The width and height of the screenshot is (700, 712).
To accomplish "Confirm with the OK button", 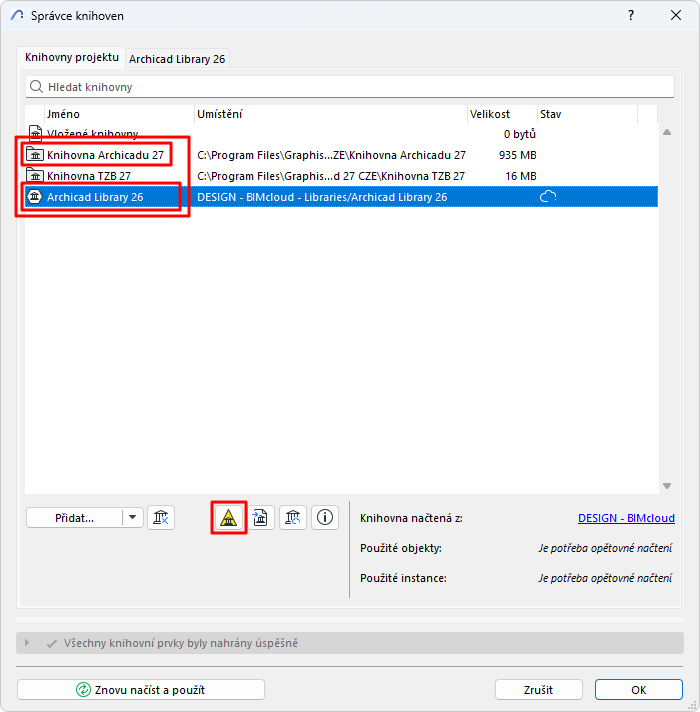I will [638, 690].
